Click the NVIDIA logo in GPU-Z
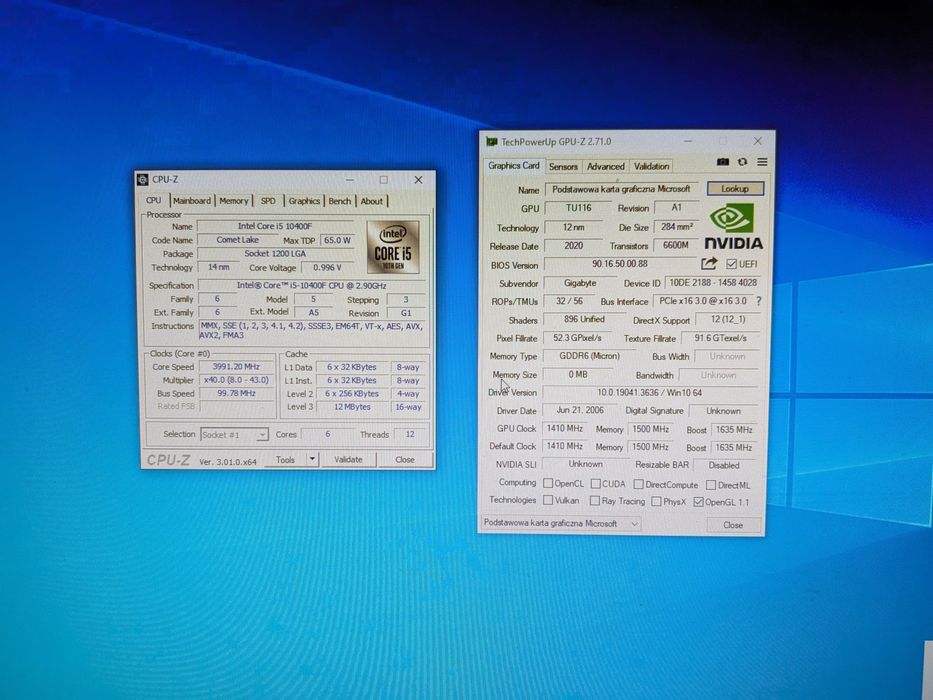 [733, 226]
